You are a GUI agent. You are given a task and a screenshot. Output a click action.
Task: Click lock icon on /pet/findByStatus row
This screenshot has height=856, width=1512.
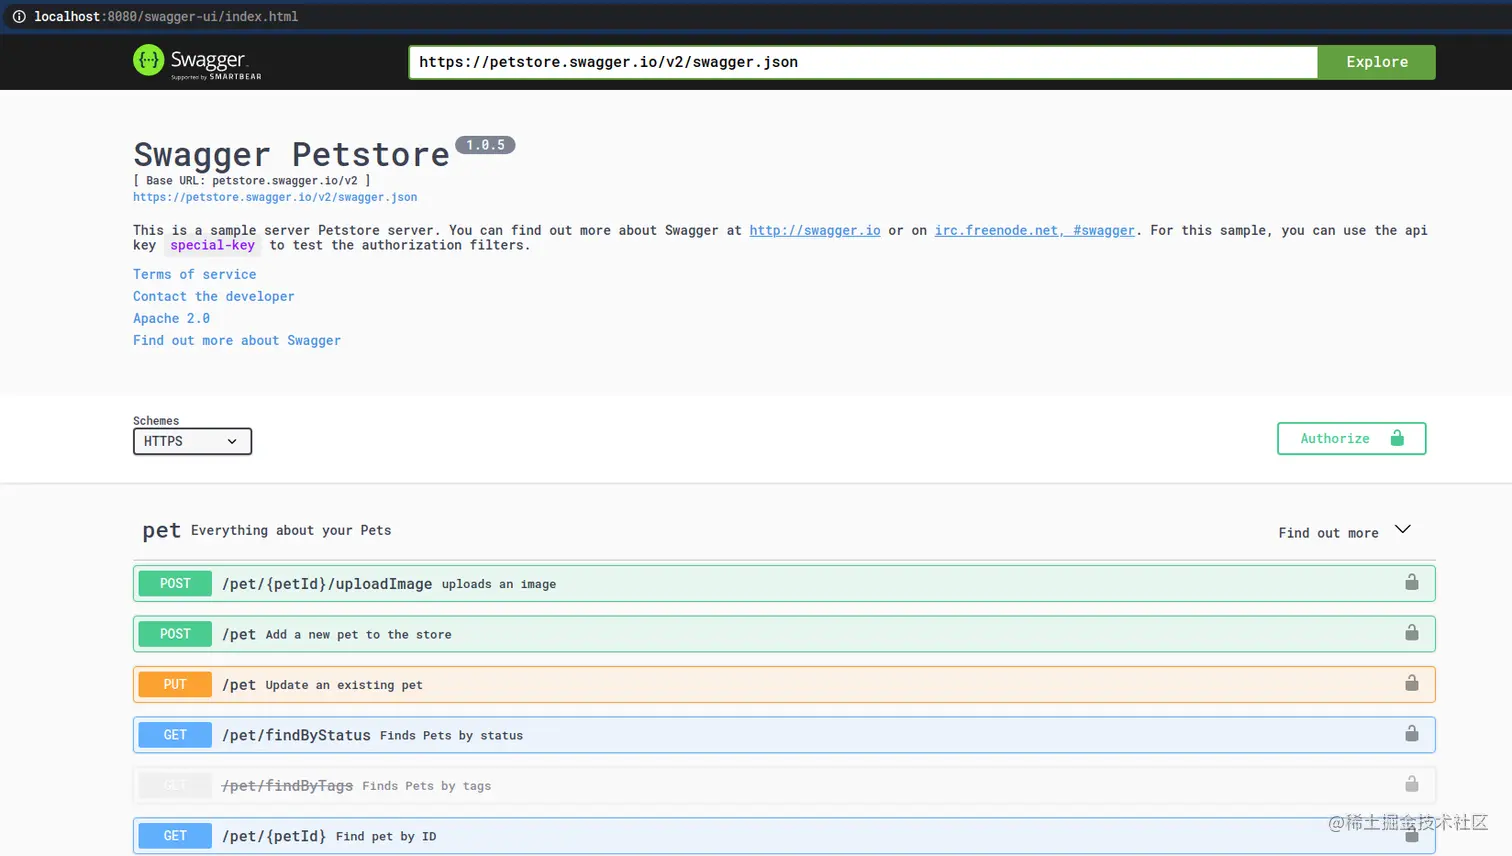click(1411, 733)
